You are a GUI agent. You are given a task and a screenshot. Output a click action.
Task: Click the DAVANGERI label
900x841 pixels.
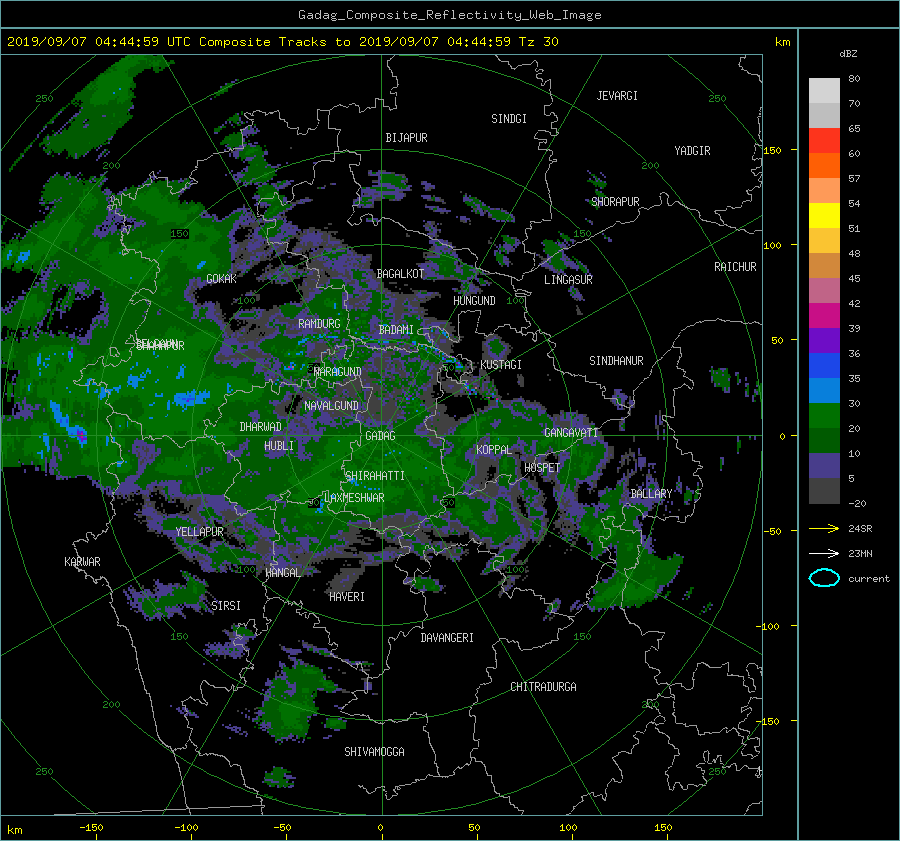[x=447, y=638]
